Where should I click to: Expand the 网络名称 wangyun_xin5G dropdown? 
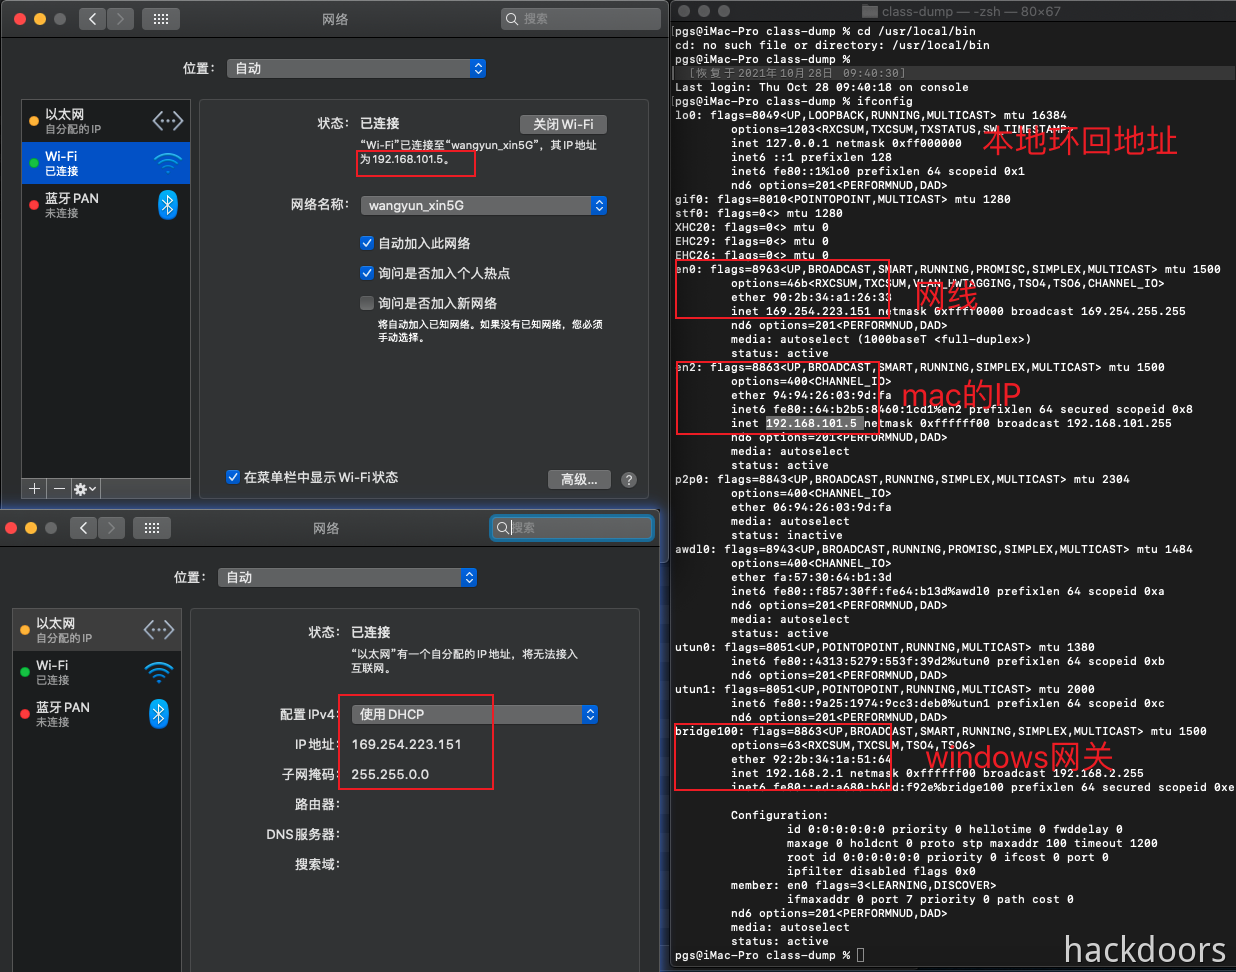484,205
